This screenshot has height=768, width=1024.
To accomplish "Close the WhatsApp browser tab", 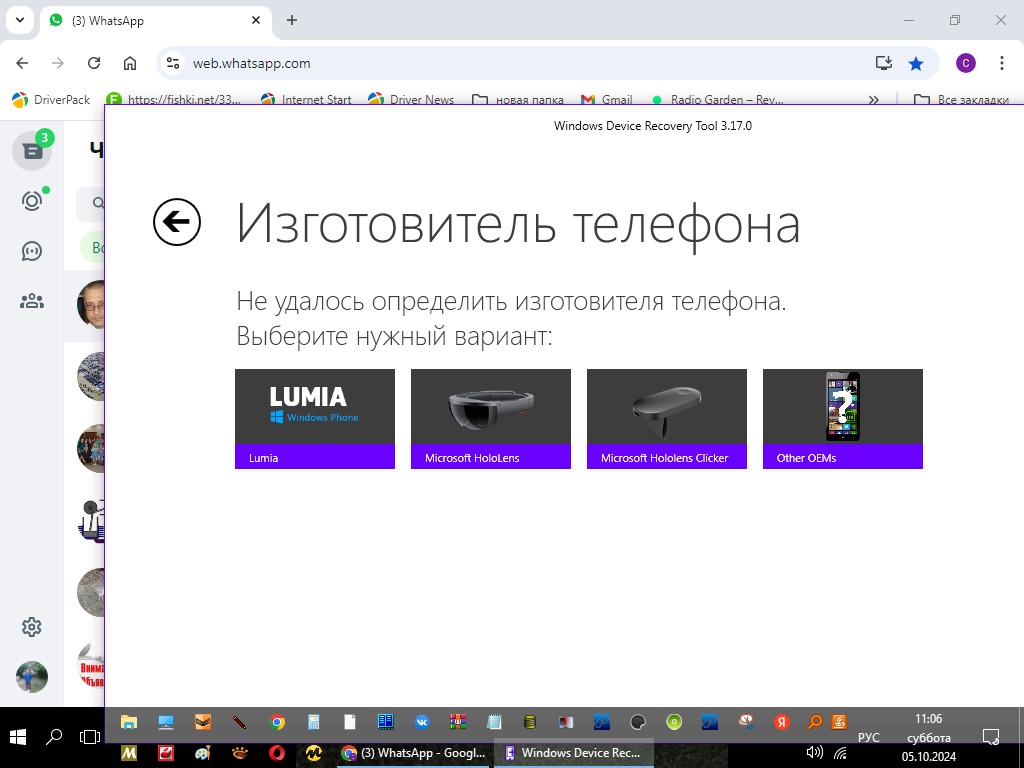I will point(256,20).
